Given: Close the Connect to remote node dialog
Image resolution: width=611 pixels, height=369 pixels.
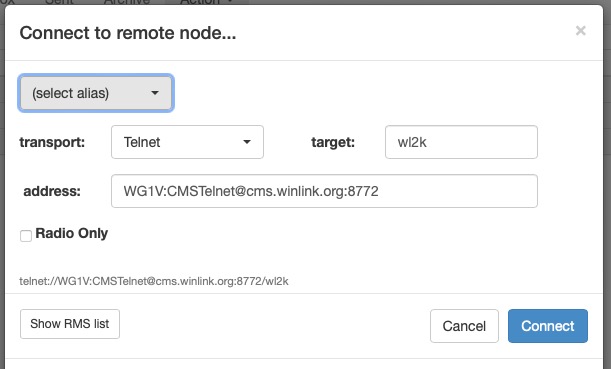Looking at the screenshot, I should click(580, 30).
